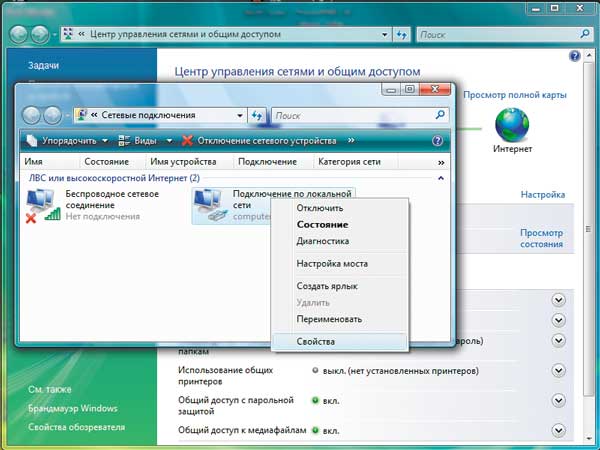Image resolution: width=600 pixels, height=450 pixels.
Task: Click refresh button beside the address bar
Action: 257,116
